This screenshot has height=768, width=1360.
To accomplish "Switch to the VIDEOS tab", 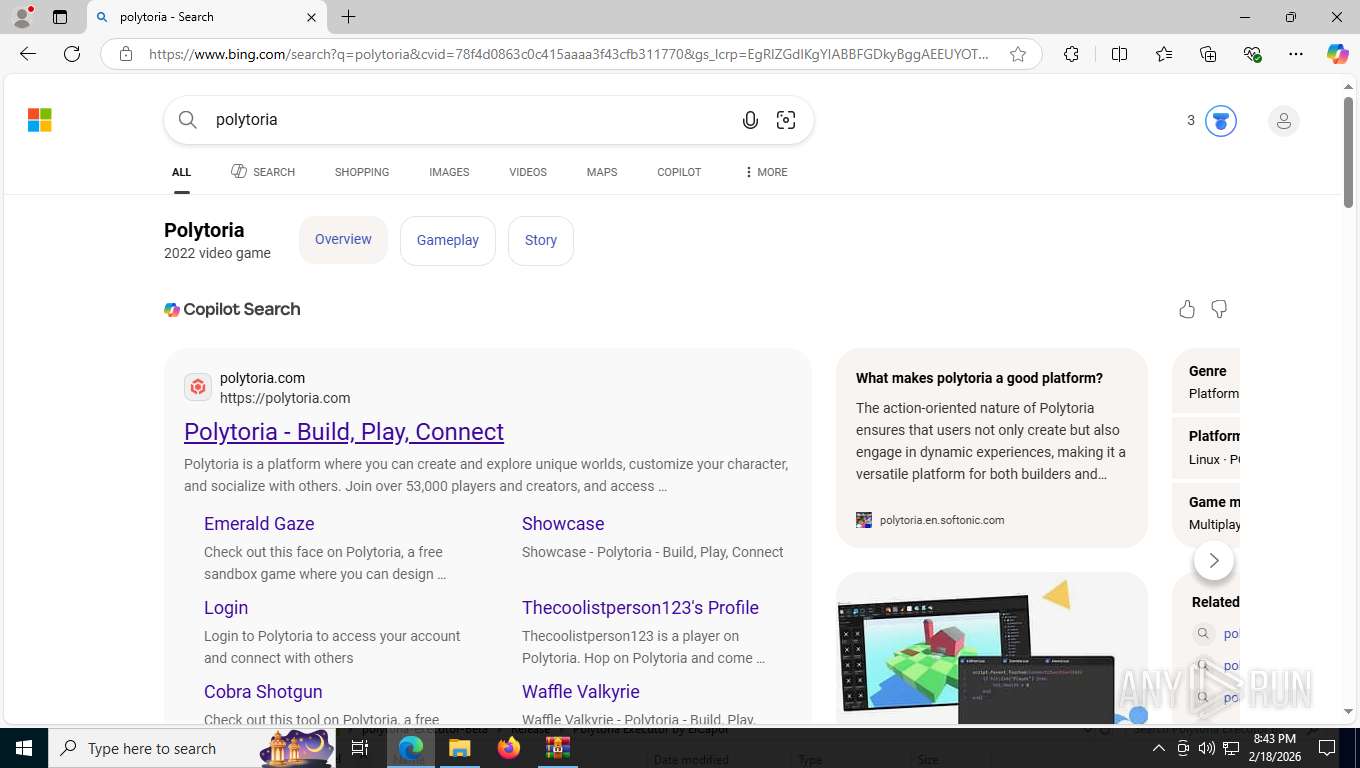I will pyautogui.click(x=528, y=172).
